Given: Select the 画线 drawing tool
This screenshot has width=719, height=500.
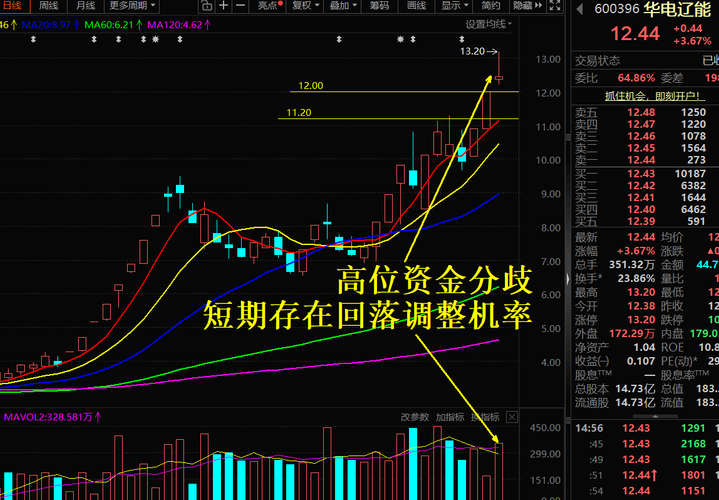Looking at the screenshot, I should click(x=416, y=6).
